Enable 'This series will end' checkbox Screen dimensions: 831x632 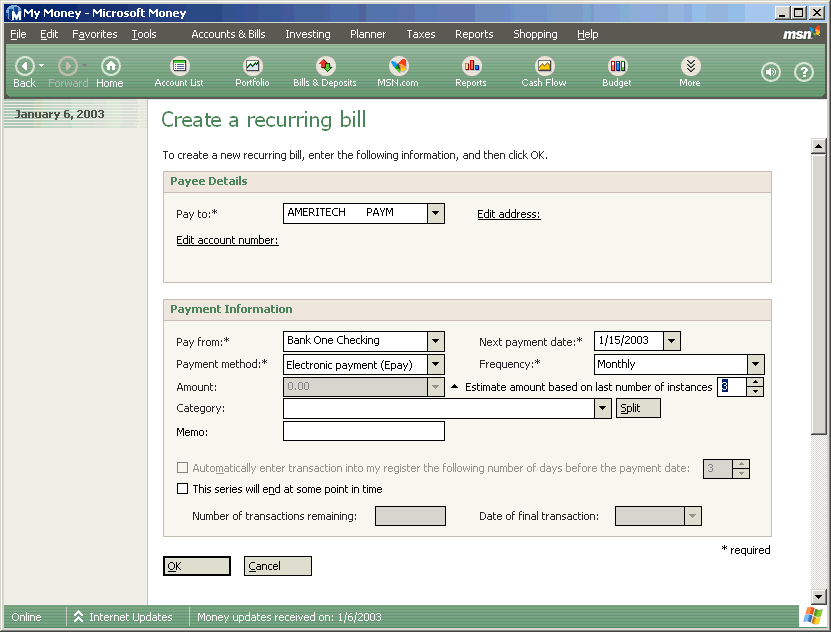(x=182, y=490)
